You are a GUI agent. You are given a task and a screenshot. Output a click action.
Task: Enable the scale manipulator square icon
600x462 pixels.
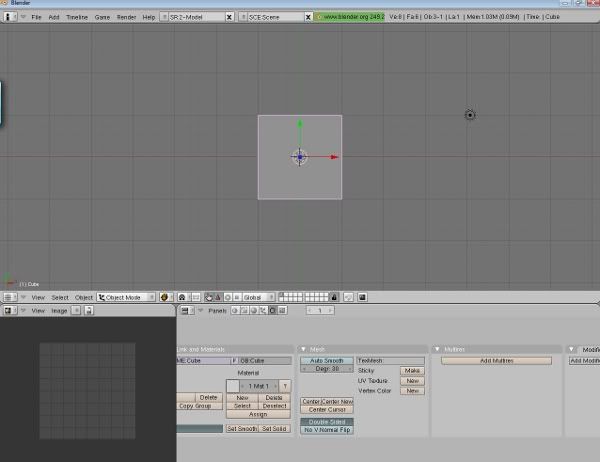click(236, 297)
